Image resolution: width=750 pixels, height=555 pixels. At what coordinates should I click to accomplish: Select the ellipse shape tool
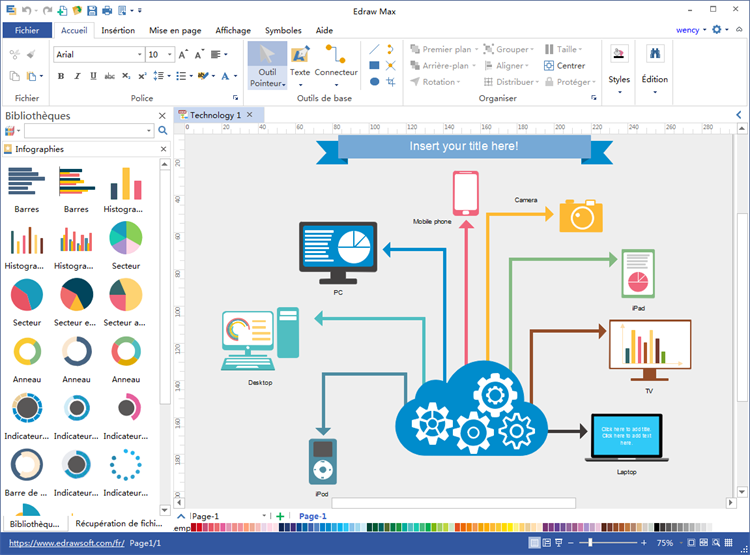[374, 82]
